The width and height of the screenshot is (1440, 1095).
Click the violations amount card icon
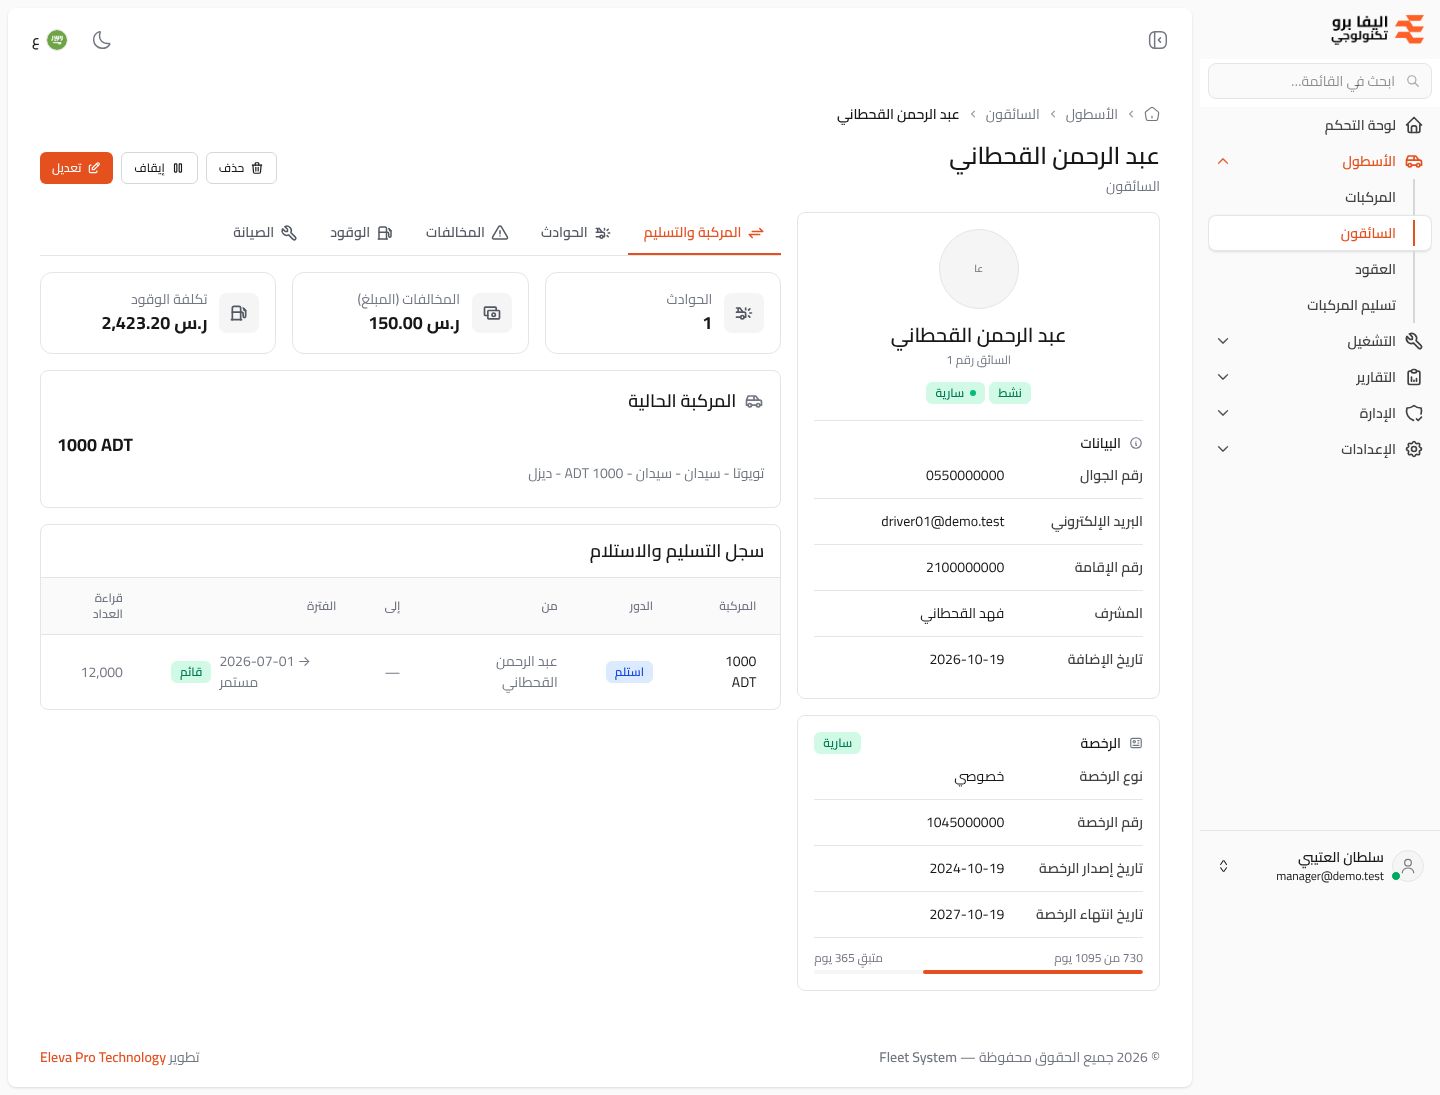pyautogui.click(x=492, y=313)
